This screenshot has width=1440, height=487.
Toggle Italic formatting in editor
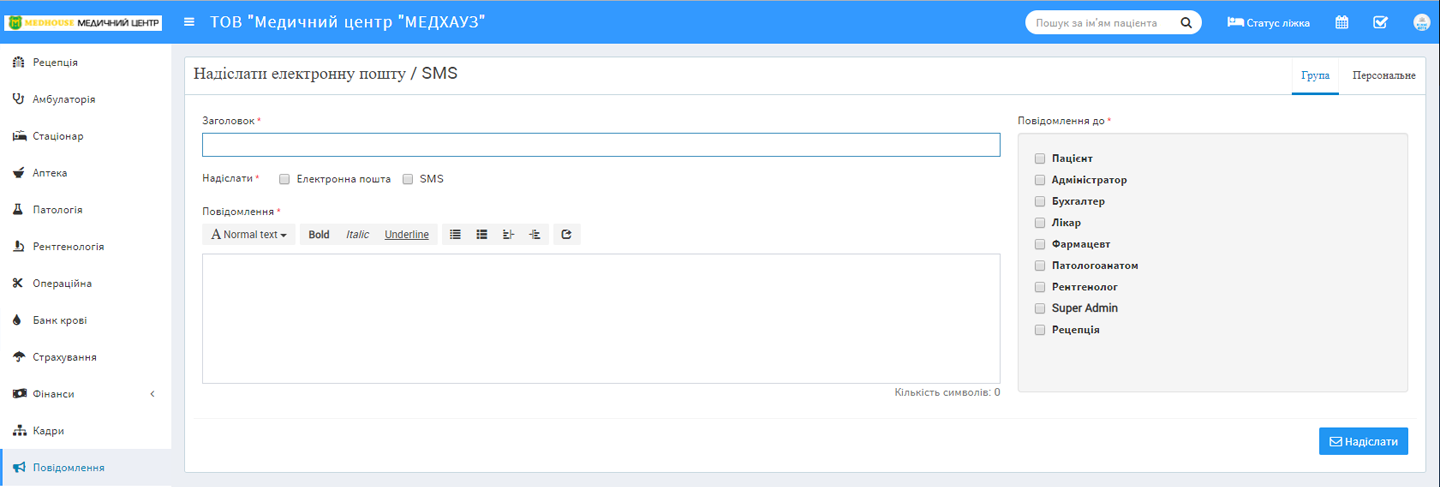[x=357, y=235]
